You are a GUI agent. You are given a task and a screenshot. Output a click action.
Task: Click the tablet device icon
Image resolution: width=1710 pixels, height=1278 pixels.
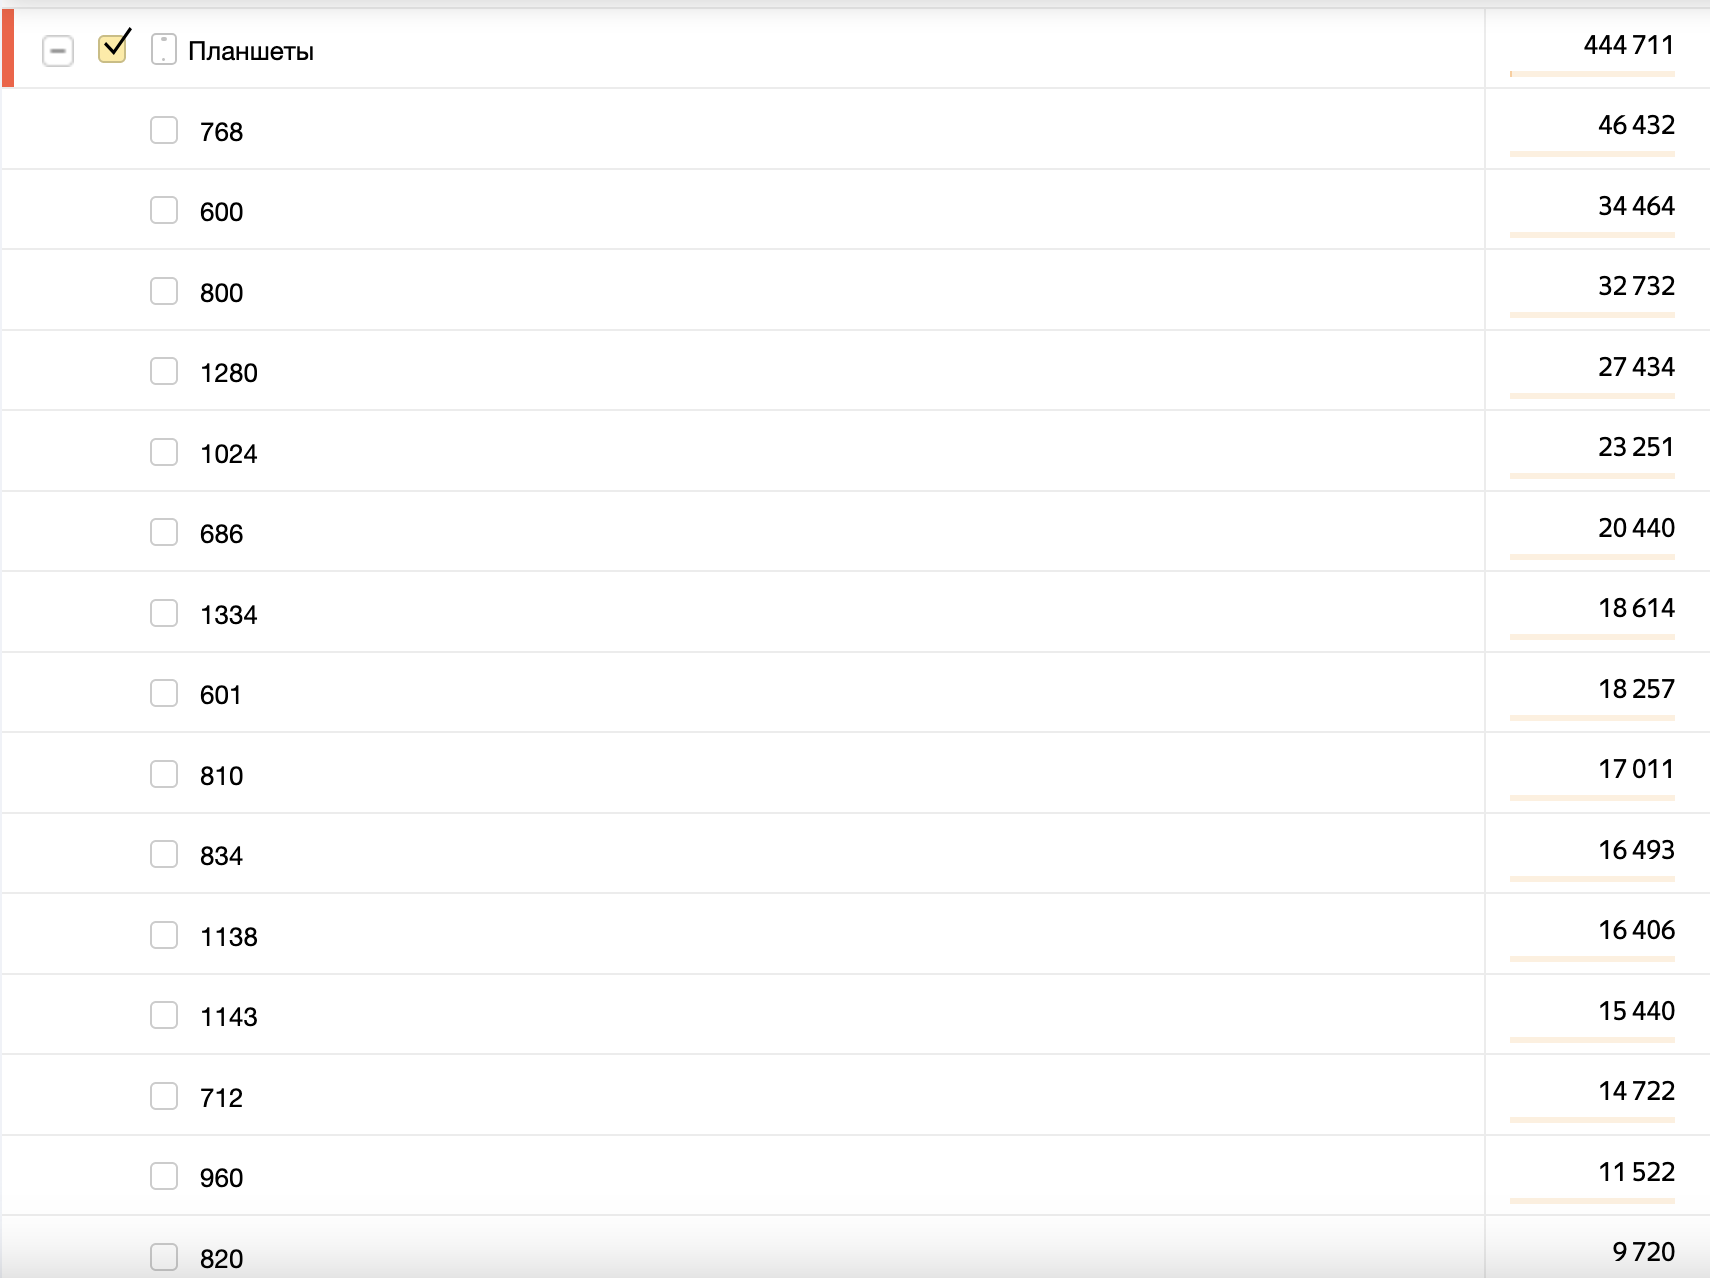coord(164,49)
